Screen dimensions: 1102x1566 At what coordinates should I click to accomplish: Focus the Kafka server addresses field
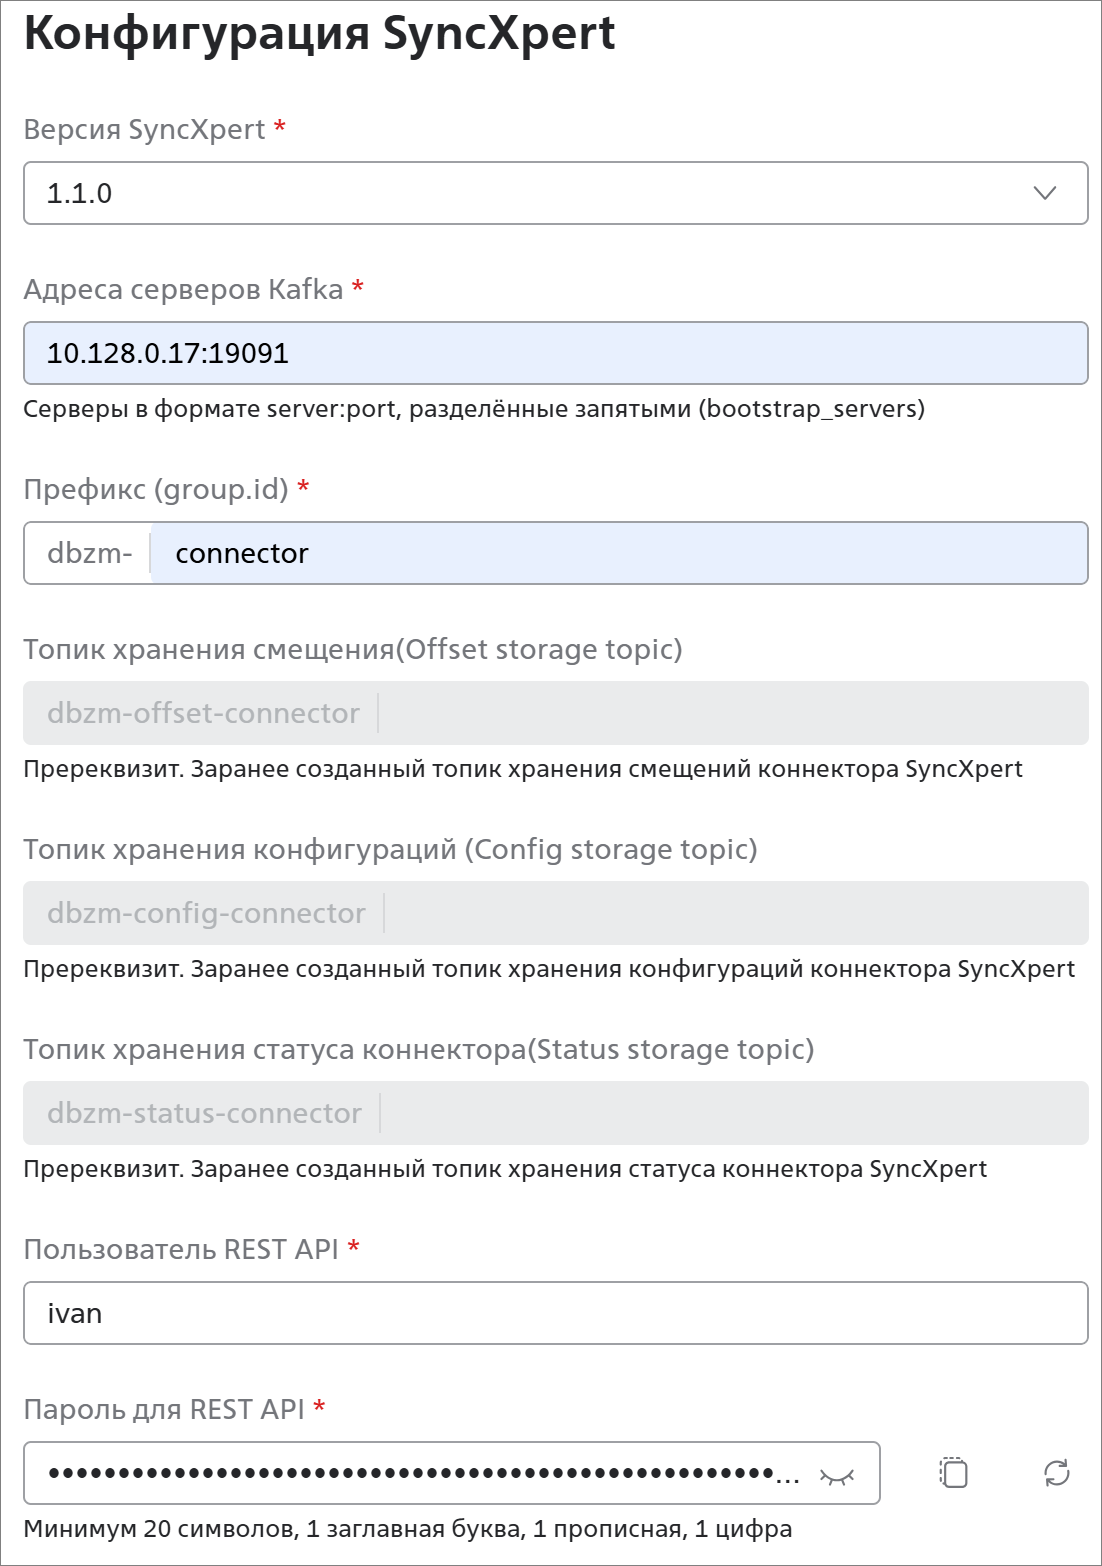point(556,353)
